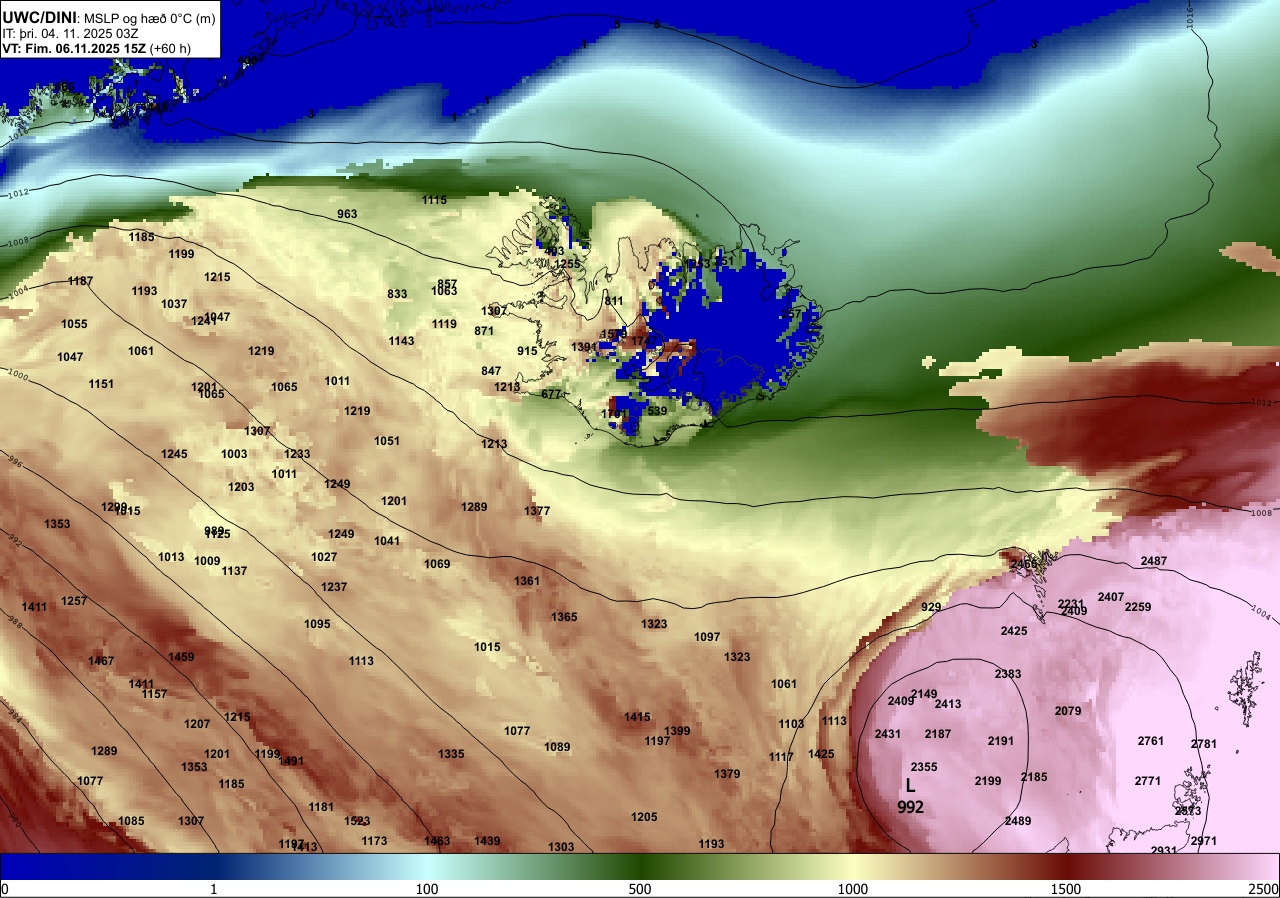1280x898 pixels.
Task: Click the 2259 height value
Action: (x=1137, y=607)
